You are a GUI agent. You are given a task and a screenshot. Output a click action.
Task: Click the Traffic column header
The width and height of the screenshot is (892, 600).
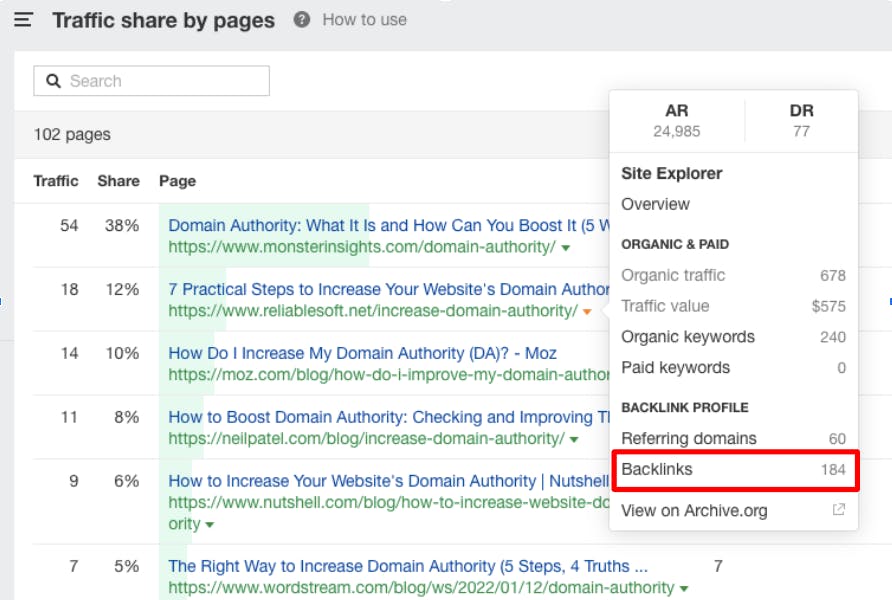click(56, 181)
